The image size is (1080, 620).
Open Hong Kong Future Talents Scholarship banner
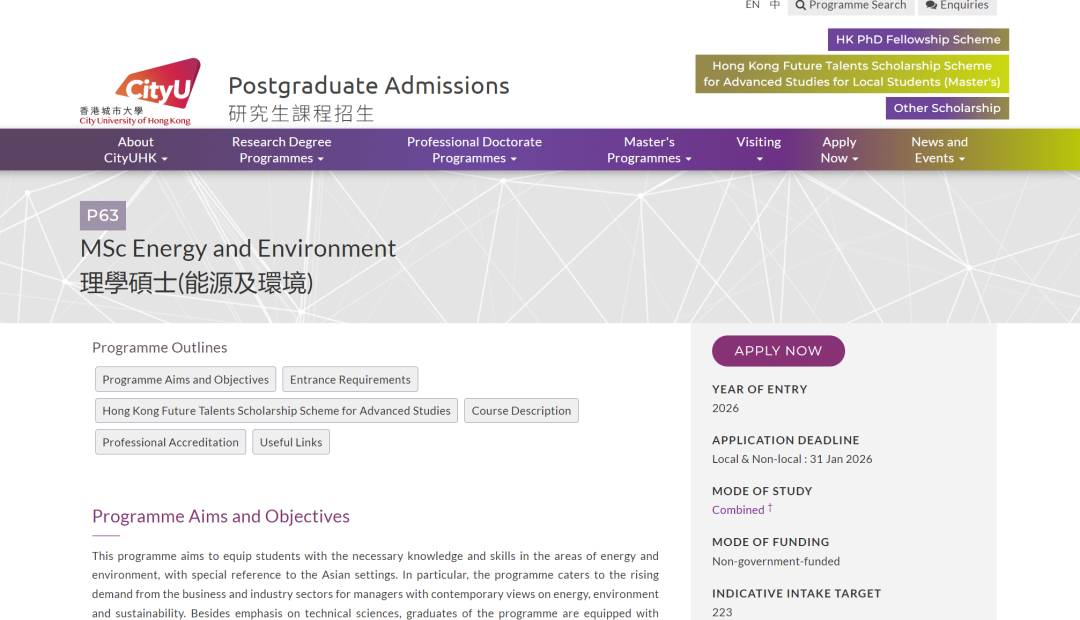click(852, 74)
